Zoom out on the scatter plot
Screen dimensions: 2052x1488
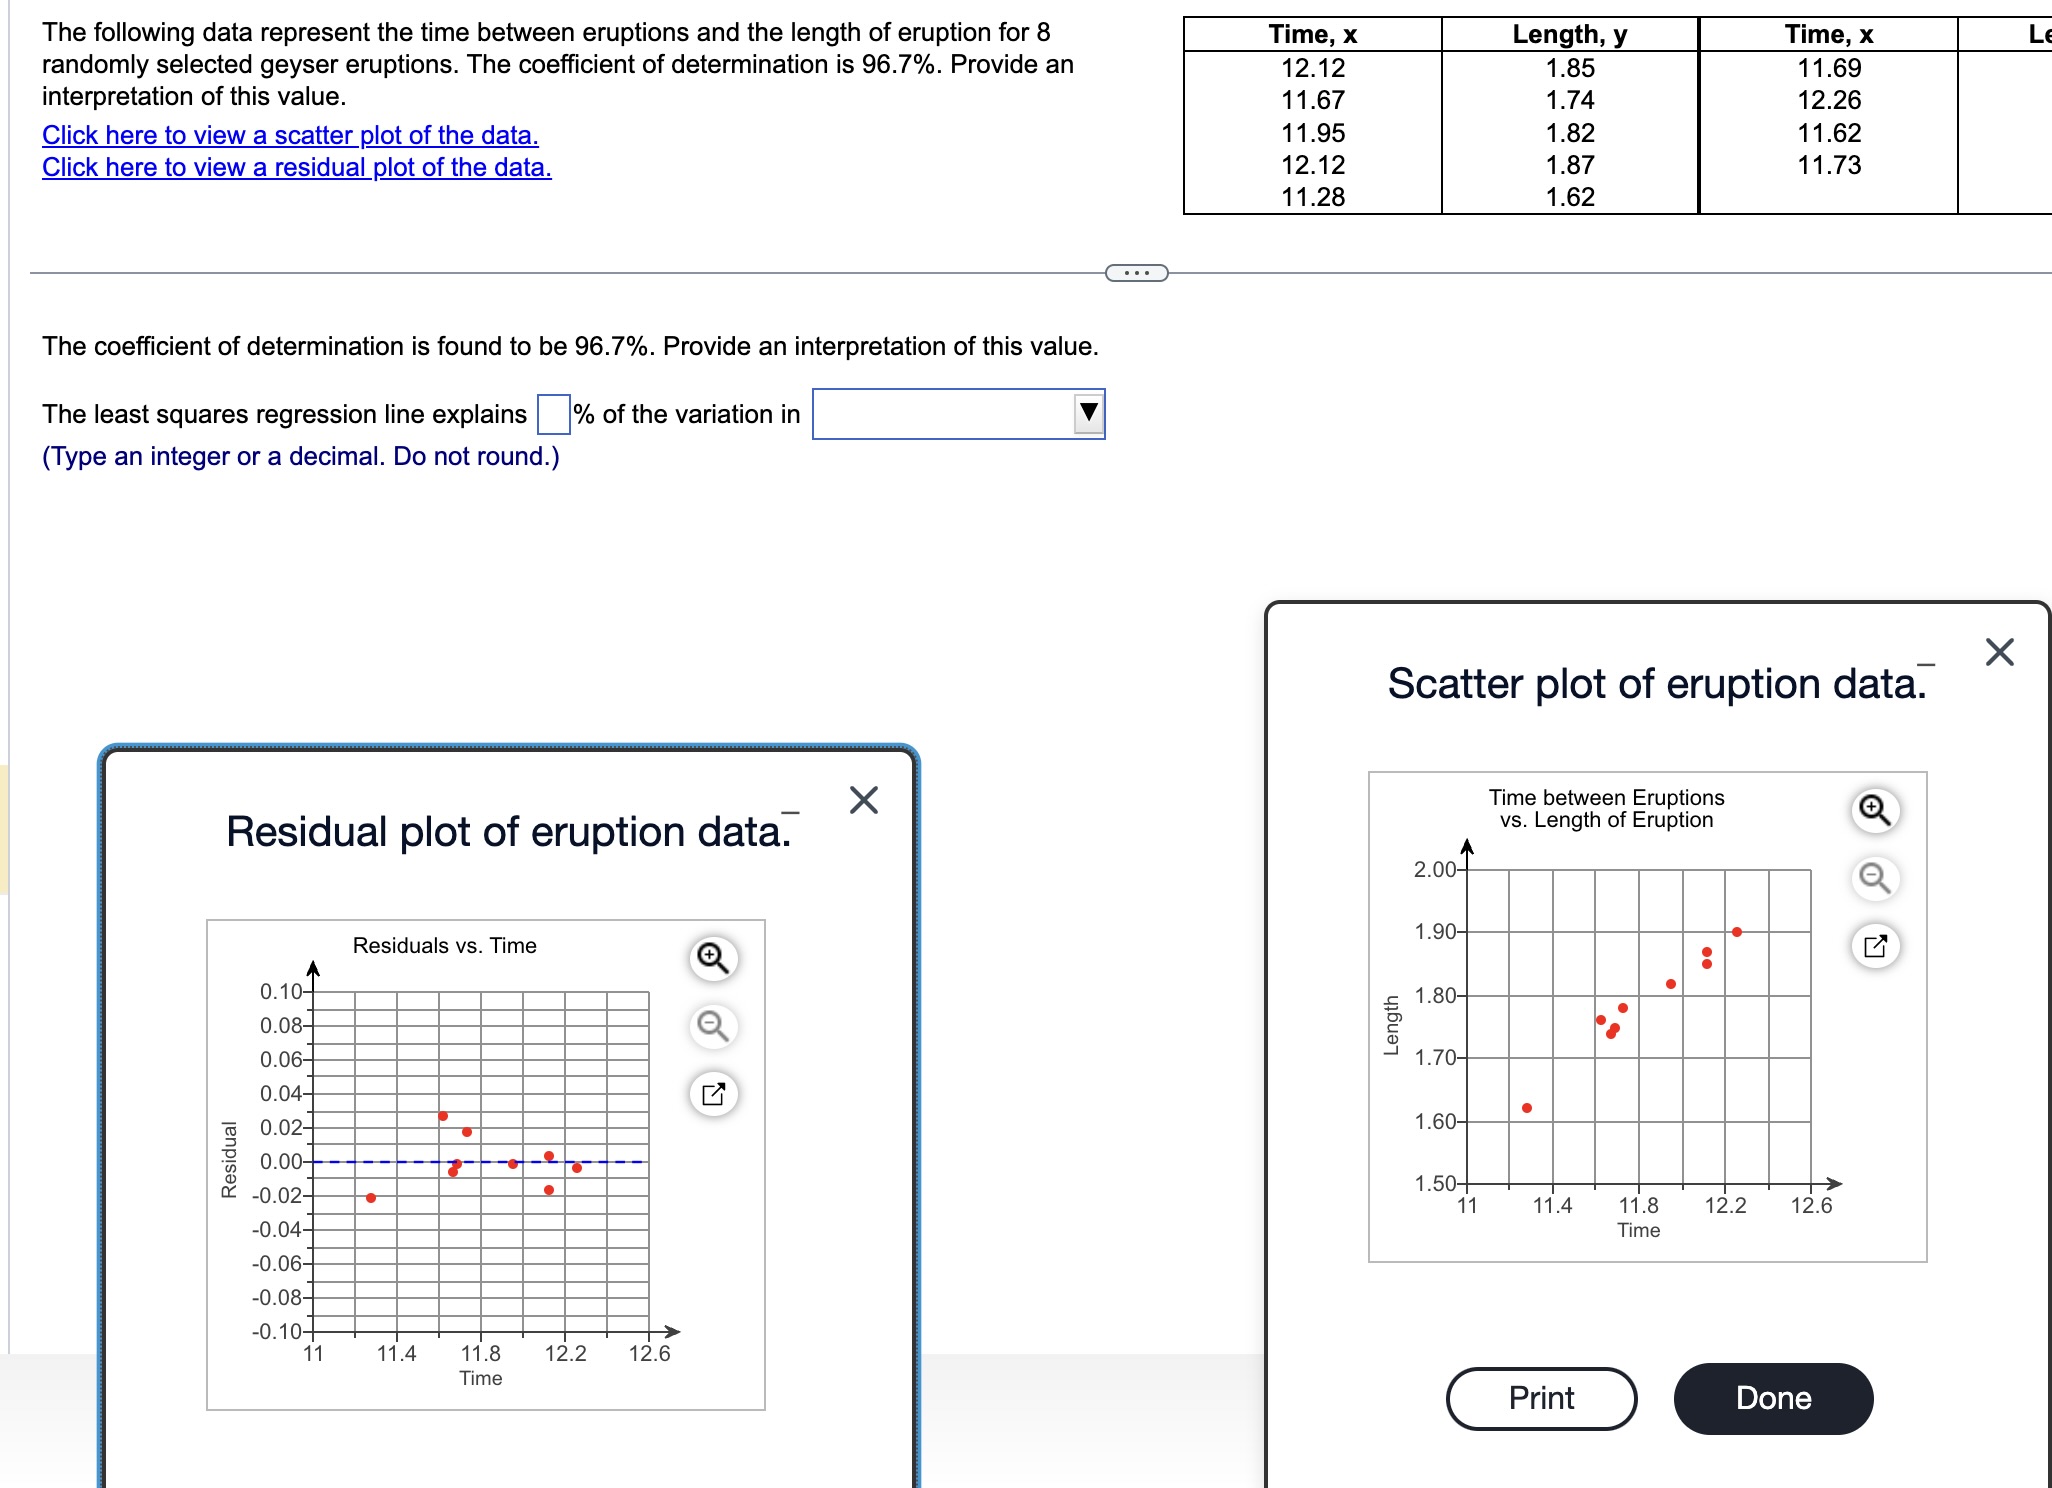click(x=1874, y=878)
